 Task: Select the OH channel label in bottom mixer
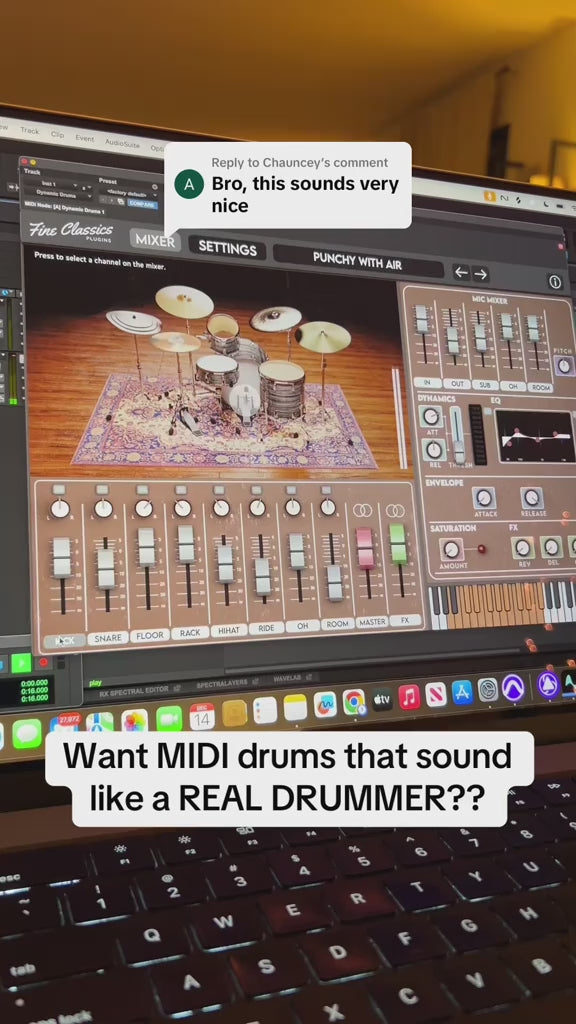pyautogui.click(x=302, y=626)
